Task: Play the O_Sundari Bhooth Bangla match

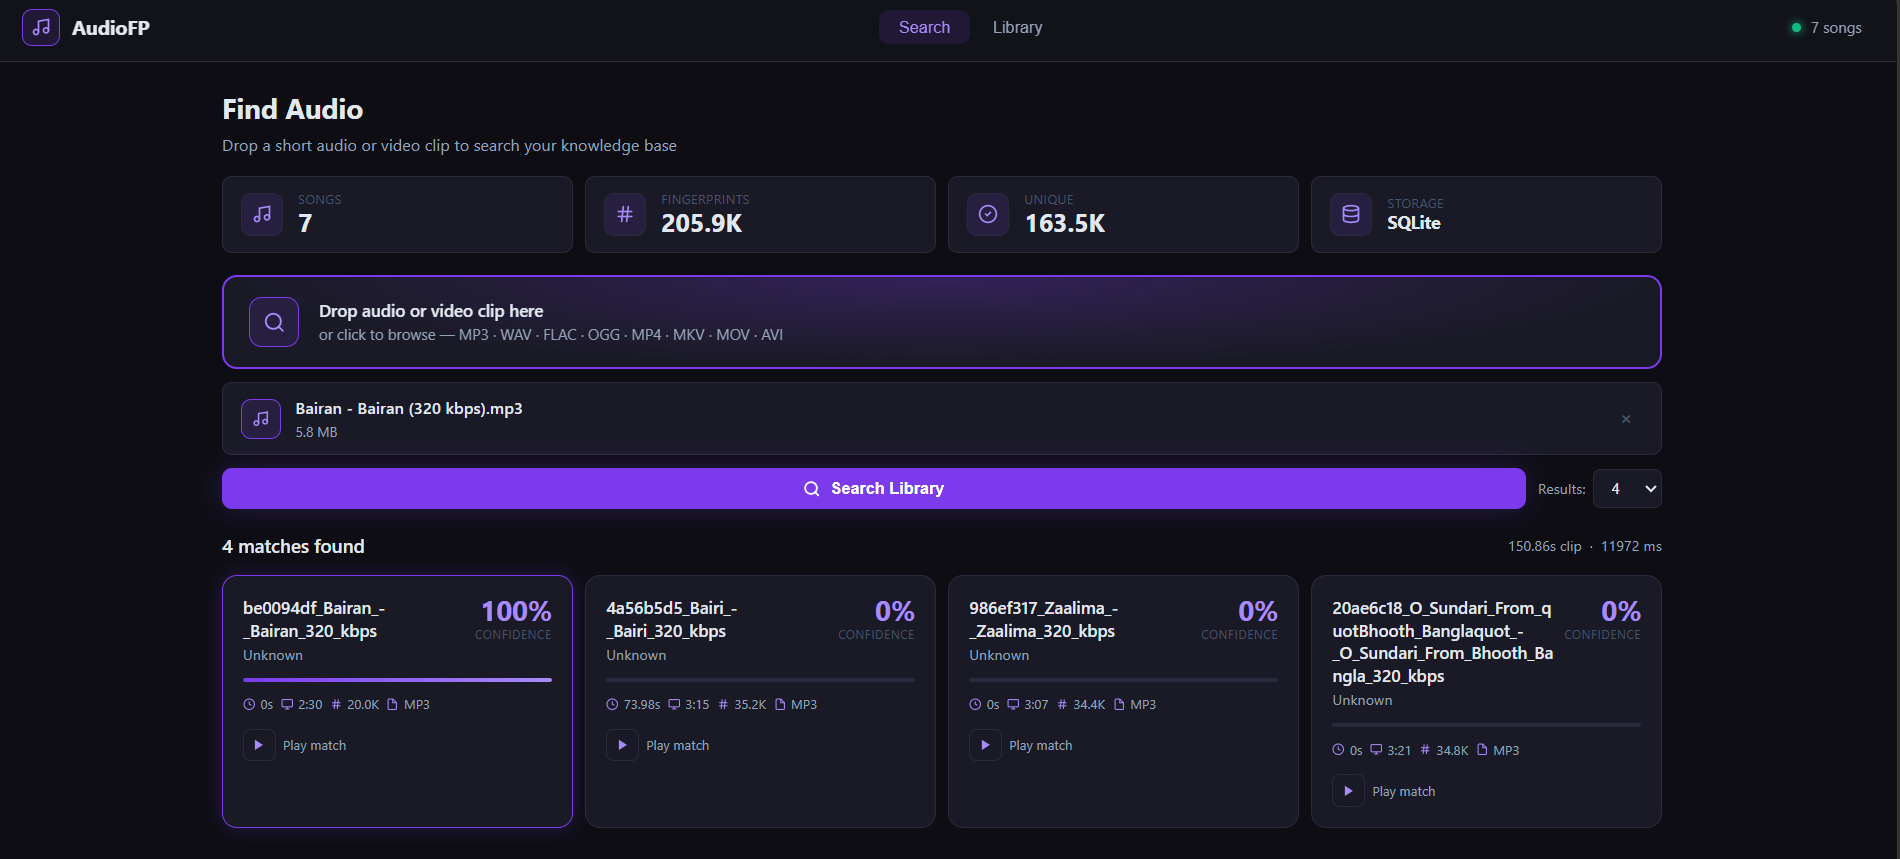Action: 1348,791
